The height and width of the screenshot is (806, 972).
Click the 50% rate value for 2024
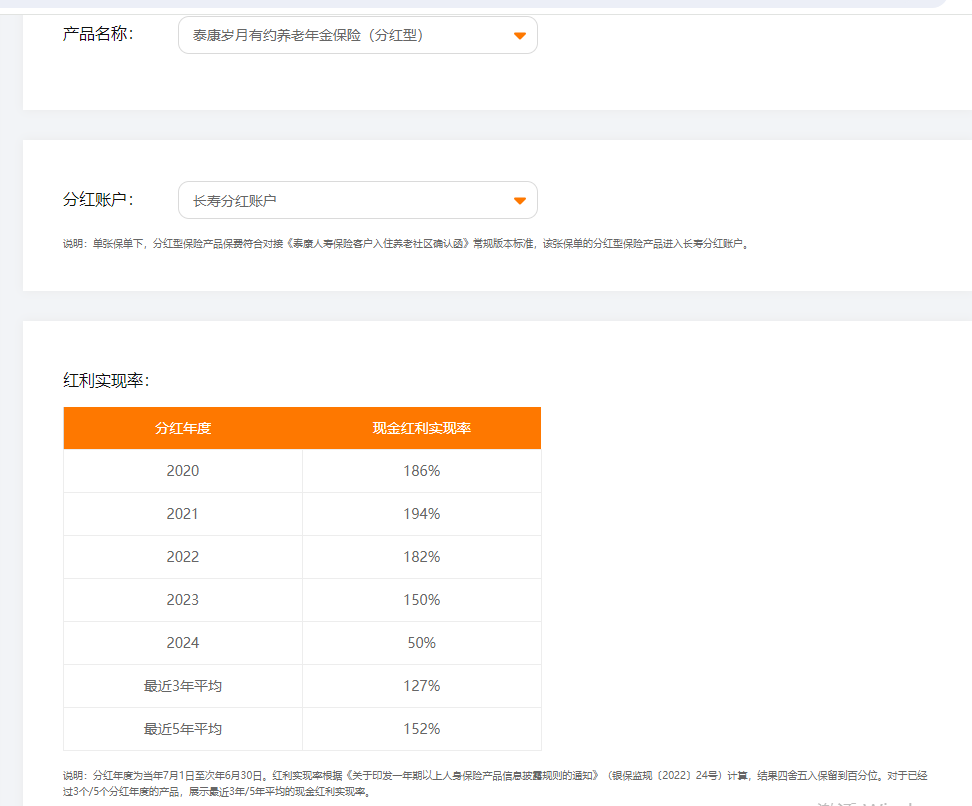421,643
